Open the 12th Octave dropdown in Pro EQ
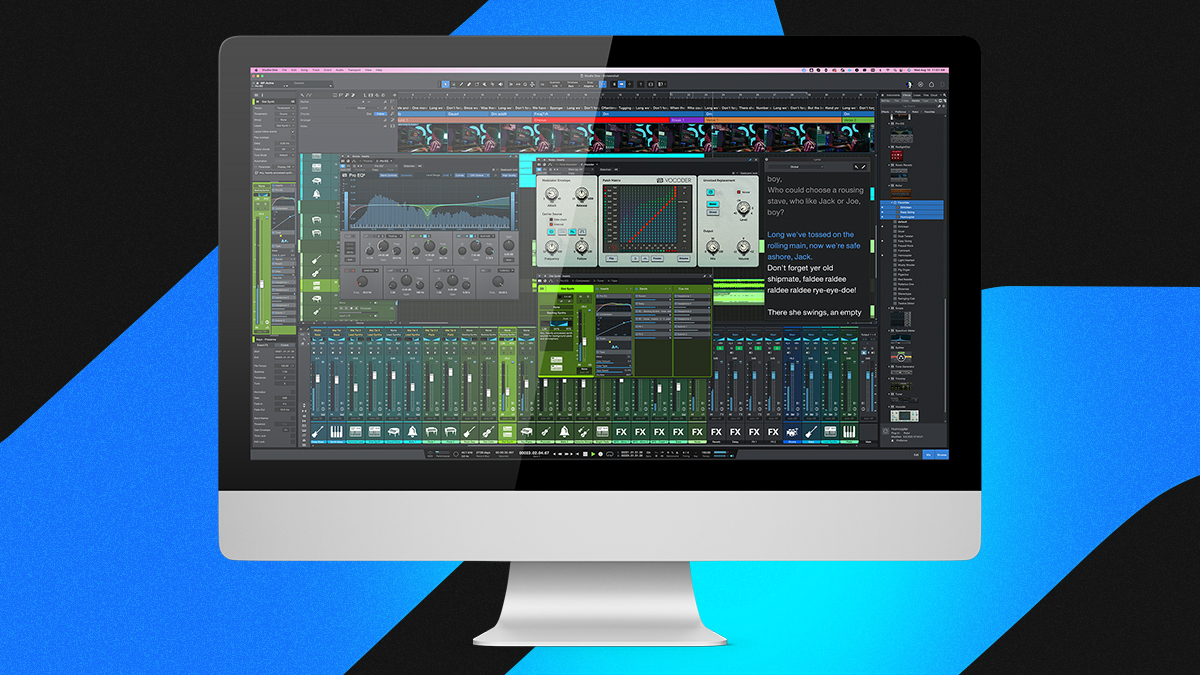 478,175
